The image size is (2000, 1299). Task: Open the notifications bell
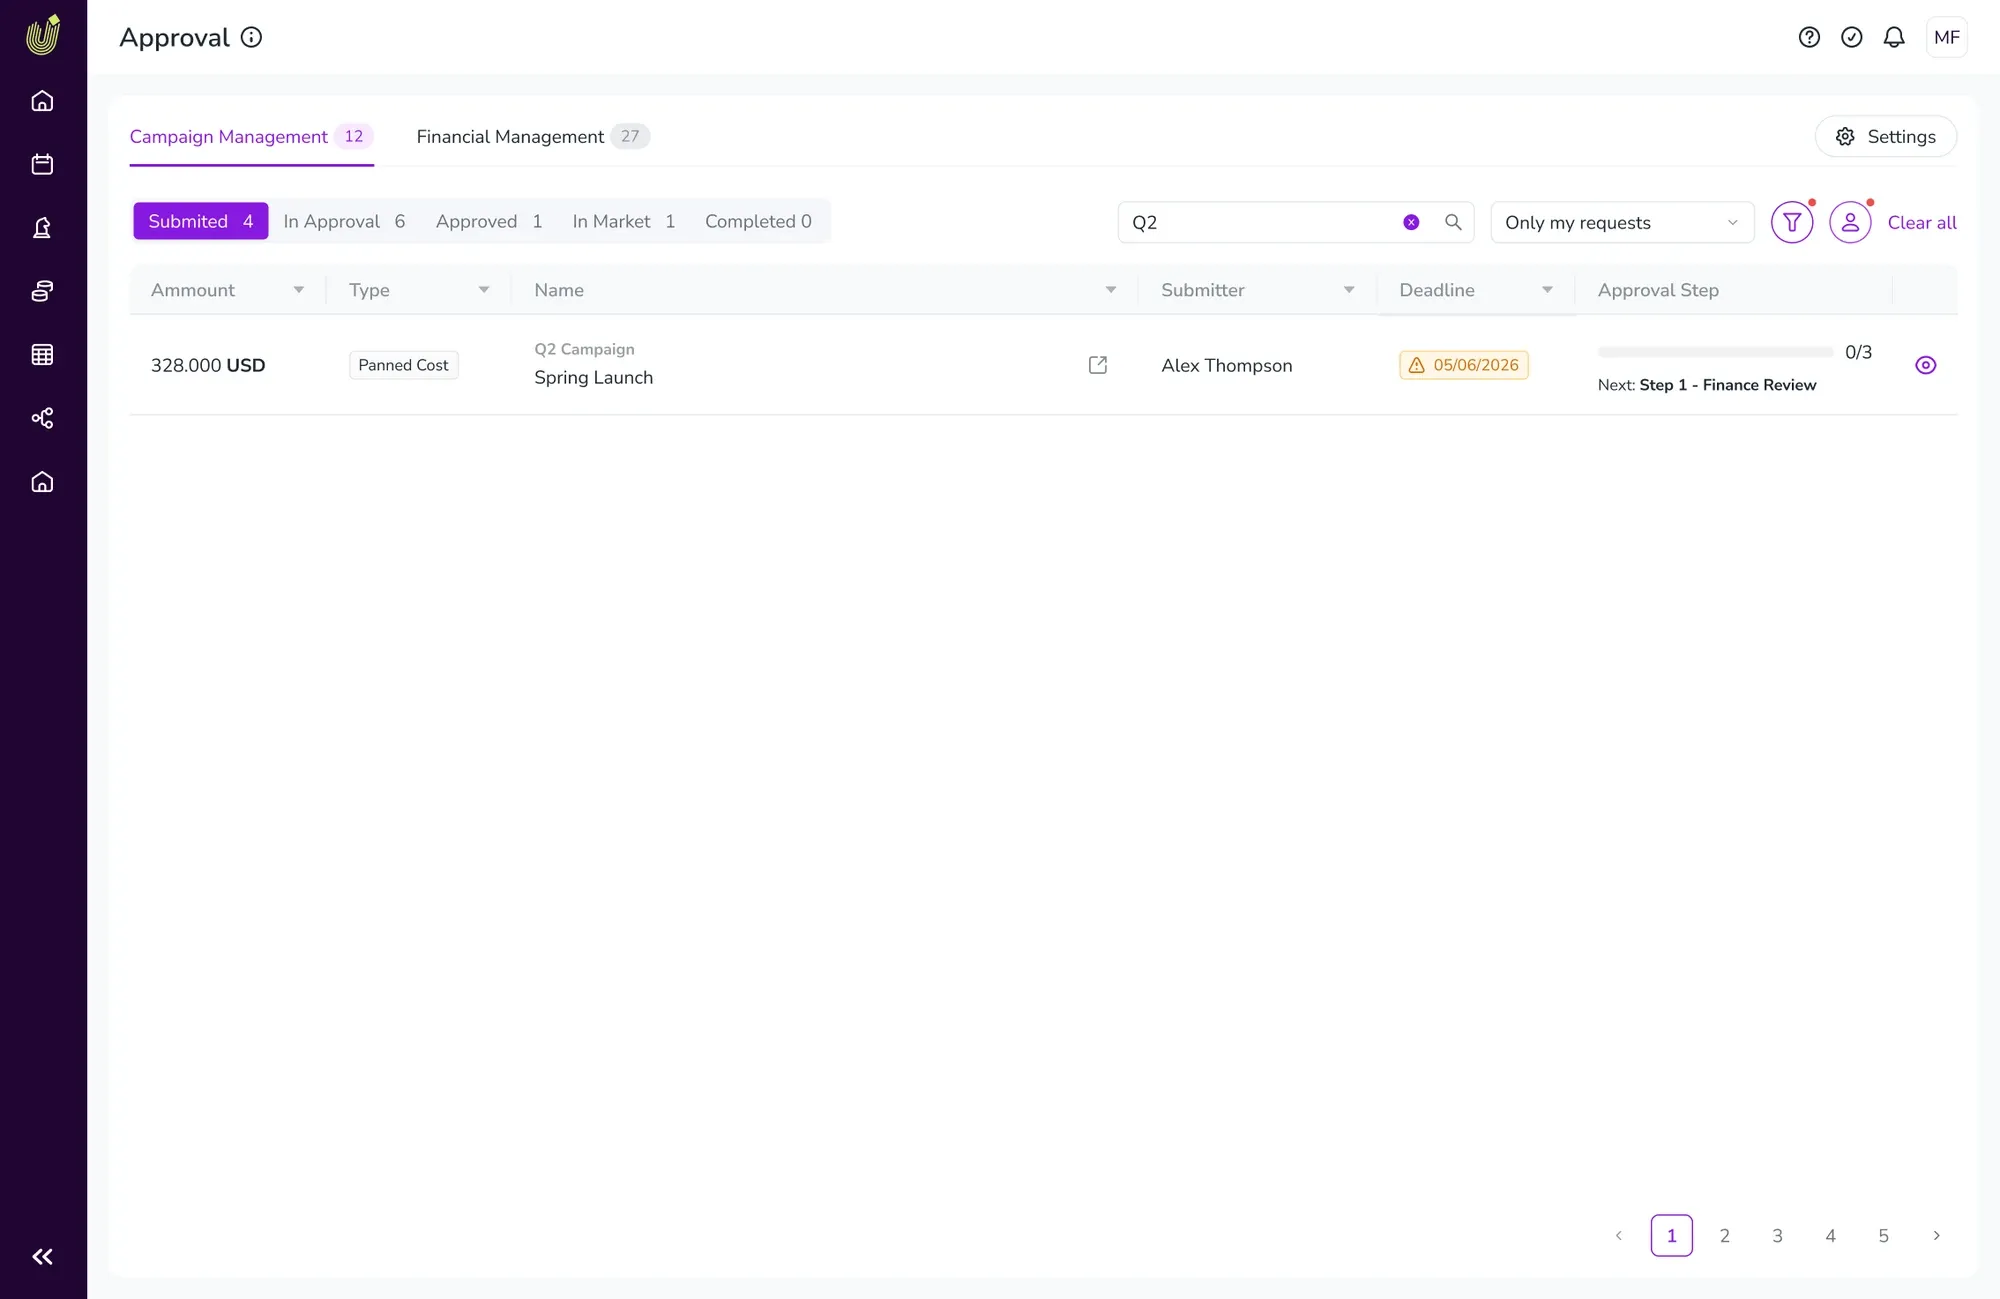click(x=1894, y=37)
